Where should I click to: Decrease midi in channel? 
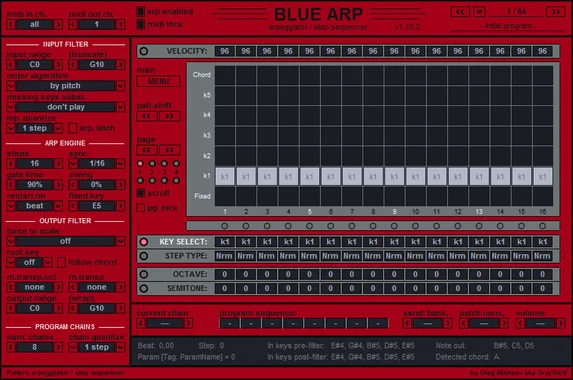click(11, 24)
